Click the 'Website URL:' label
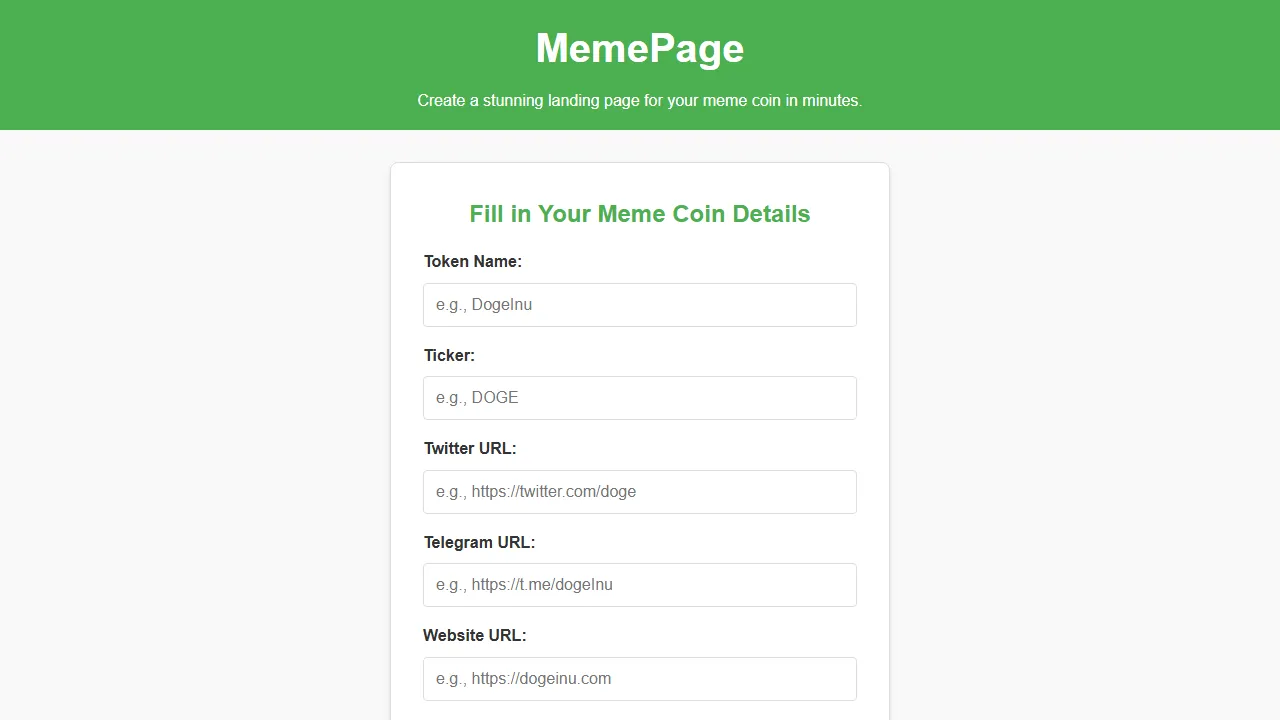1280x720 pixels. [474, 635]
